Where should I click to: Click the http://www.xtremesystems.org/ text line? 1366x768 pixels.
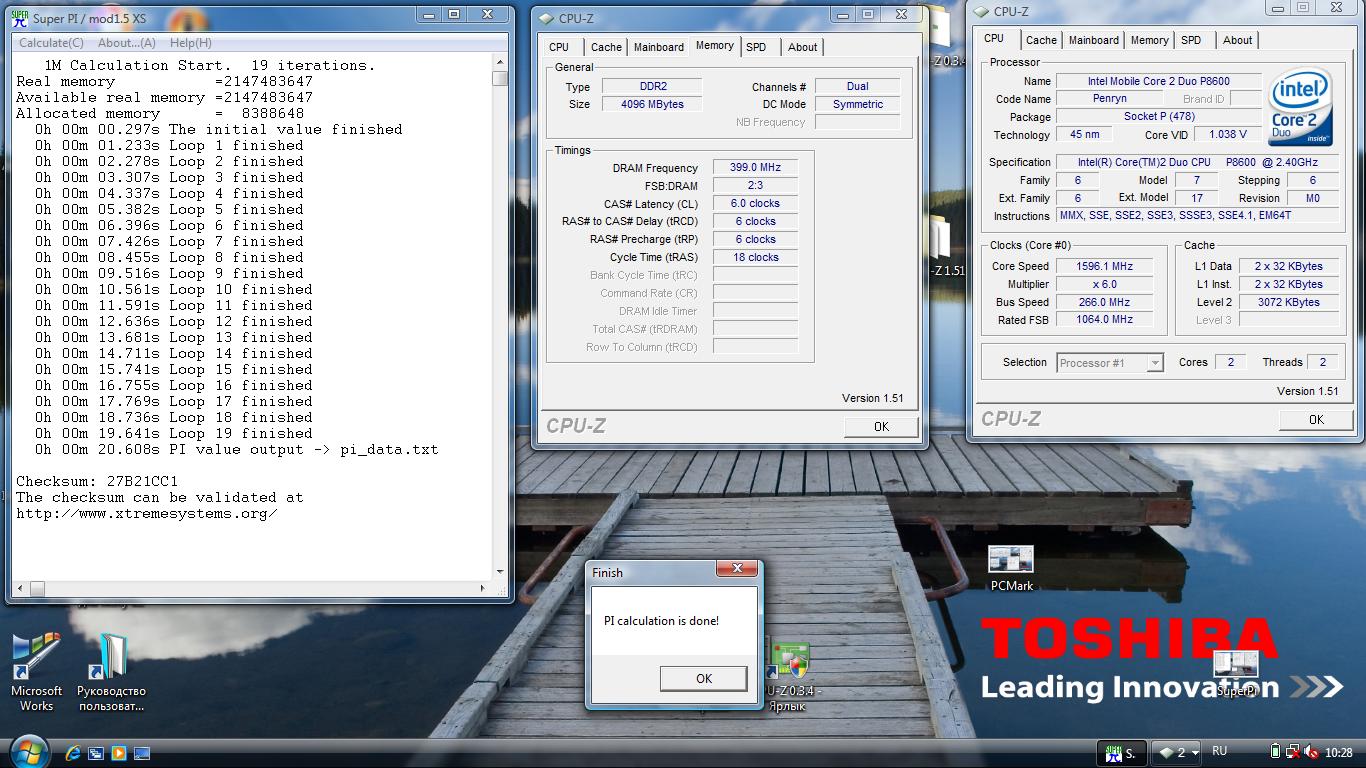[146, 513]
